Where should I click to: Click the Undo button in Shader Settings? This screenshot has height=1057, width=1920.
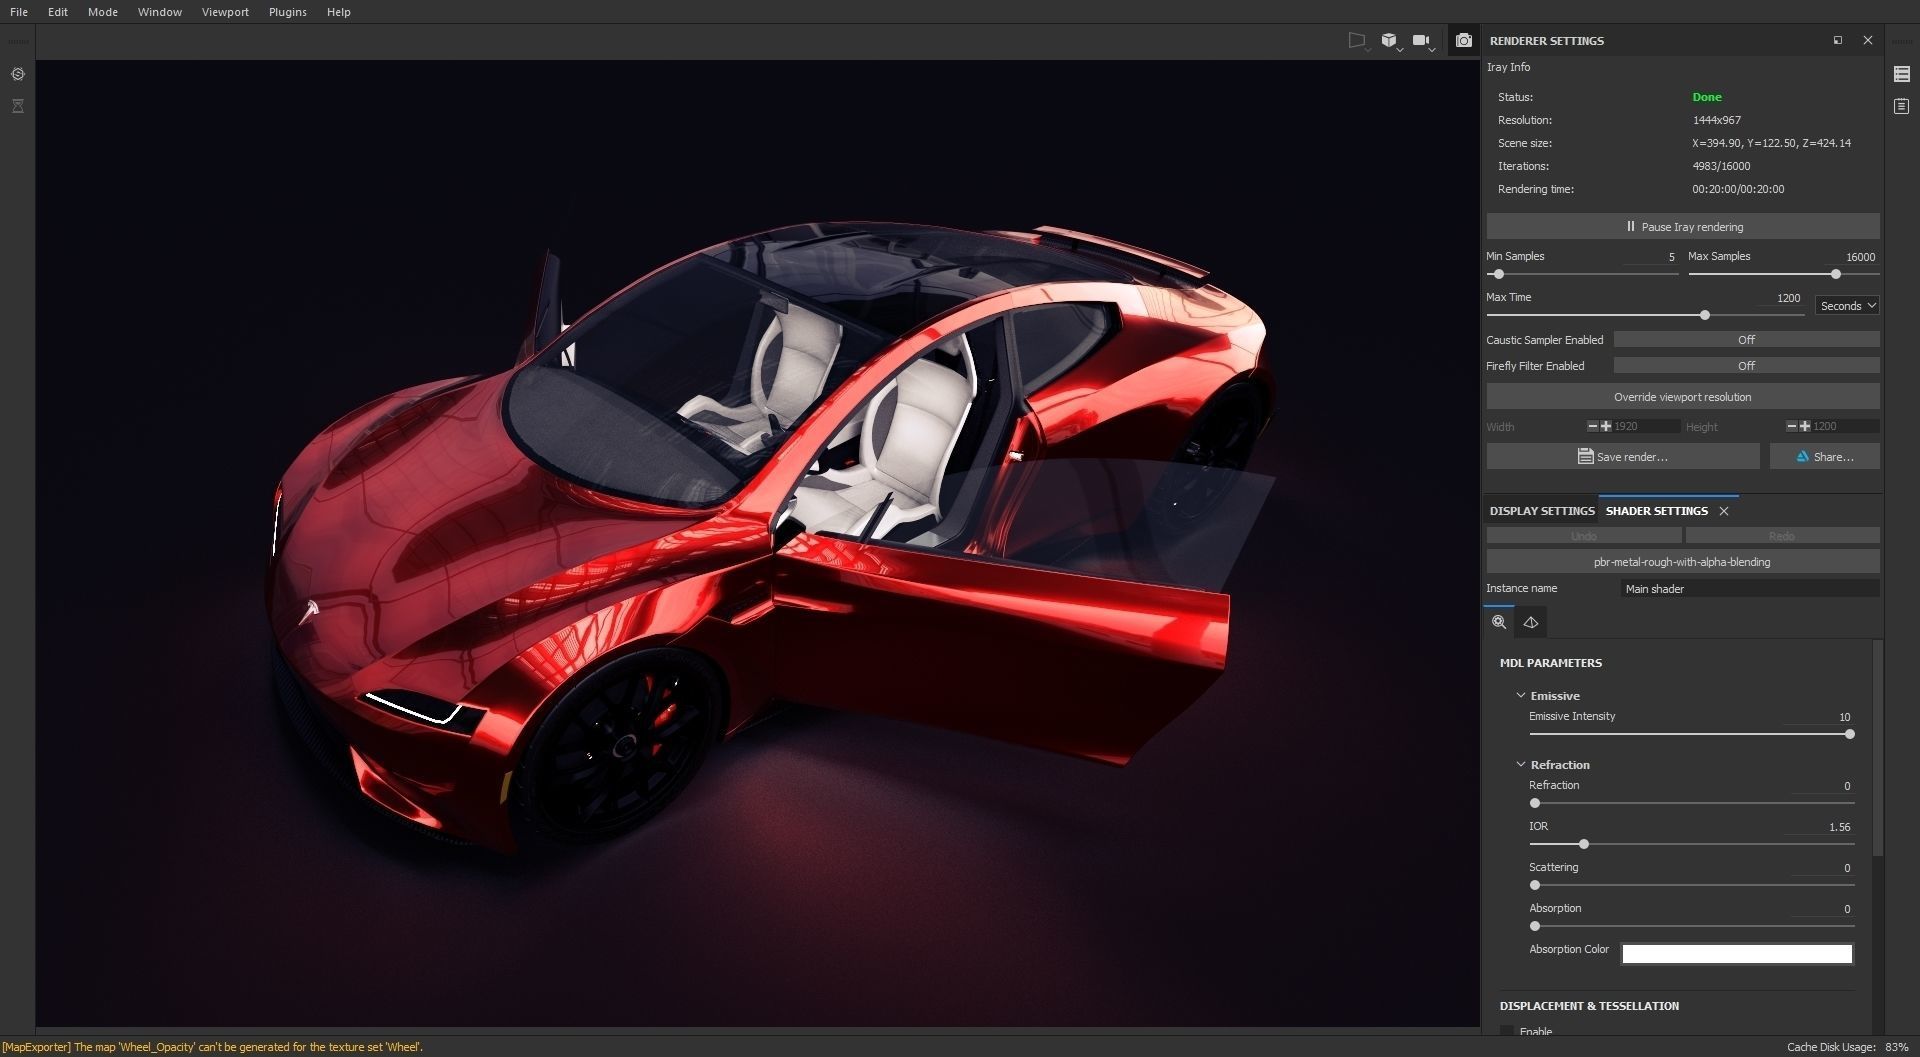(x=1584, y=536)
